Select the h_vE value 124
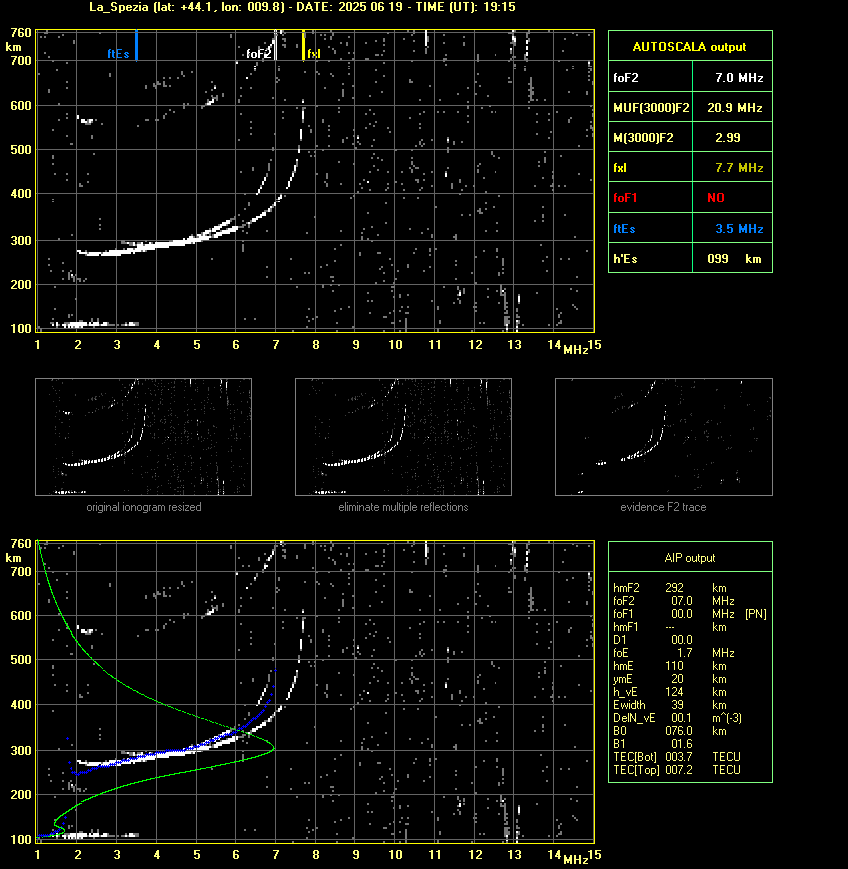 (675, 692)
